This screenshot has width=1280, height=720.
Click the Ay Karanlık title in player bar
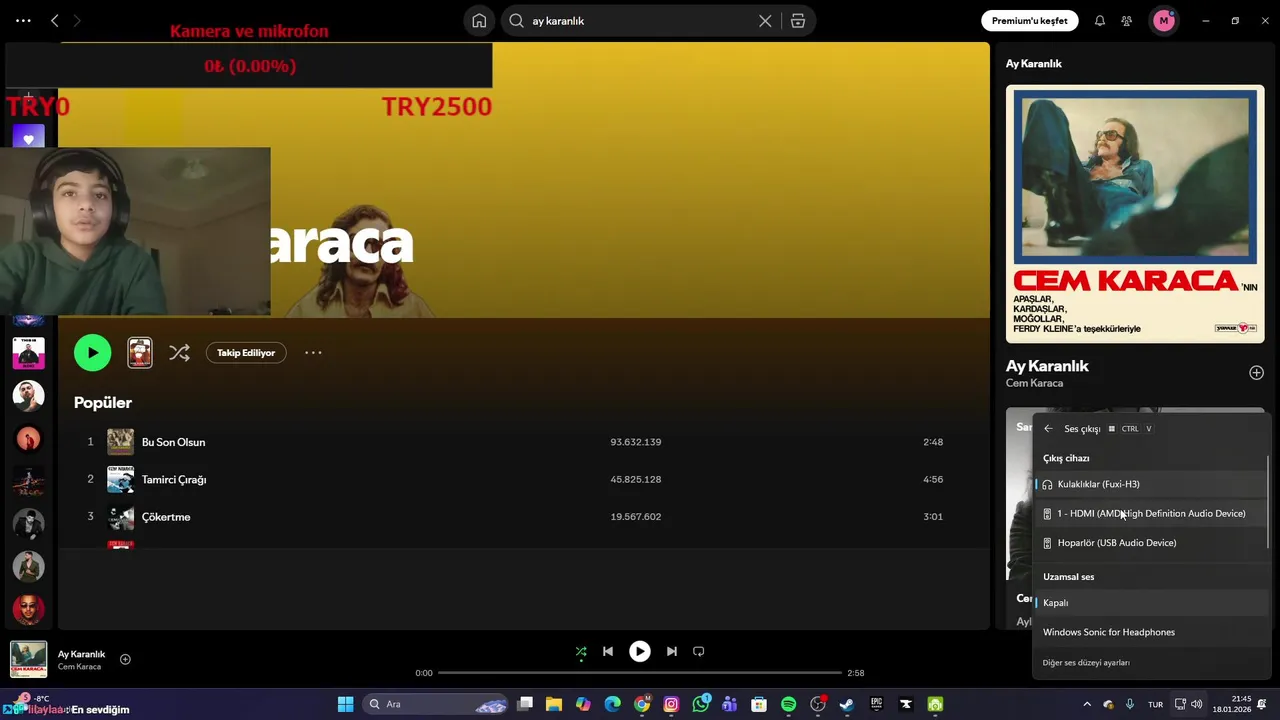coord(81,654)
